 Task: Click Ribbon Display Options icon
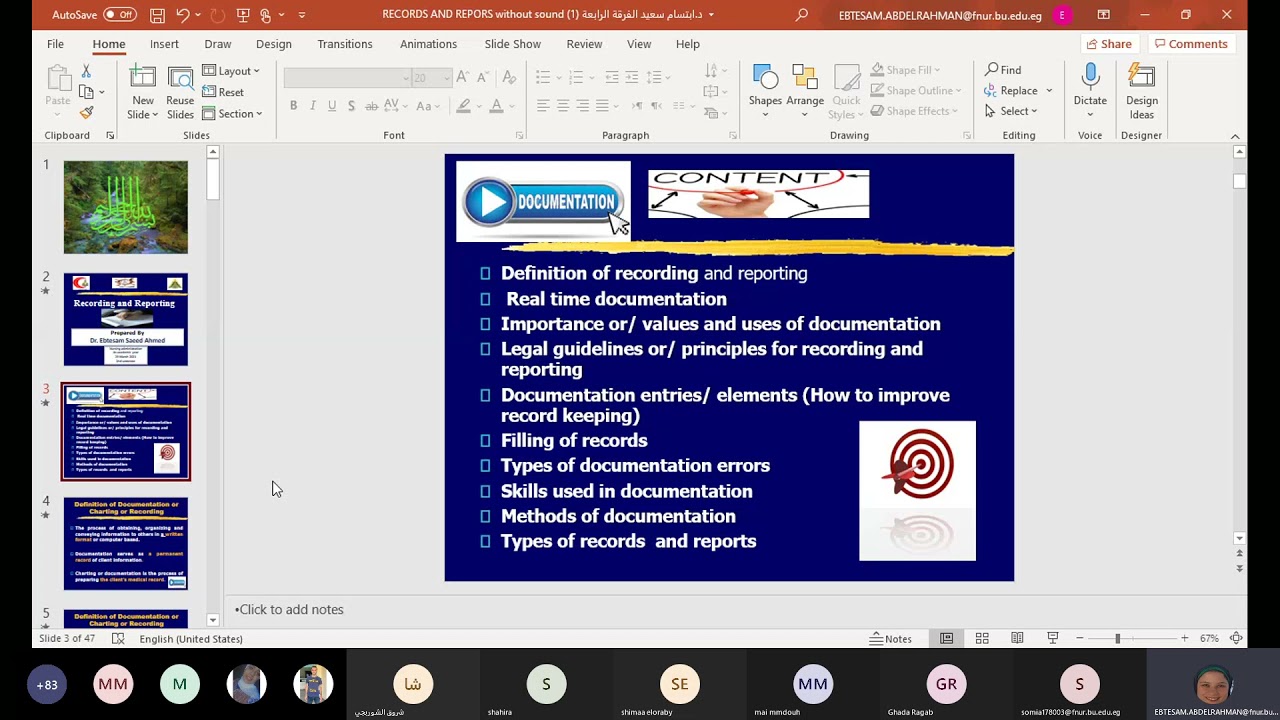[1103, 15]
